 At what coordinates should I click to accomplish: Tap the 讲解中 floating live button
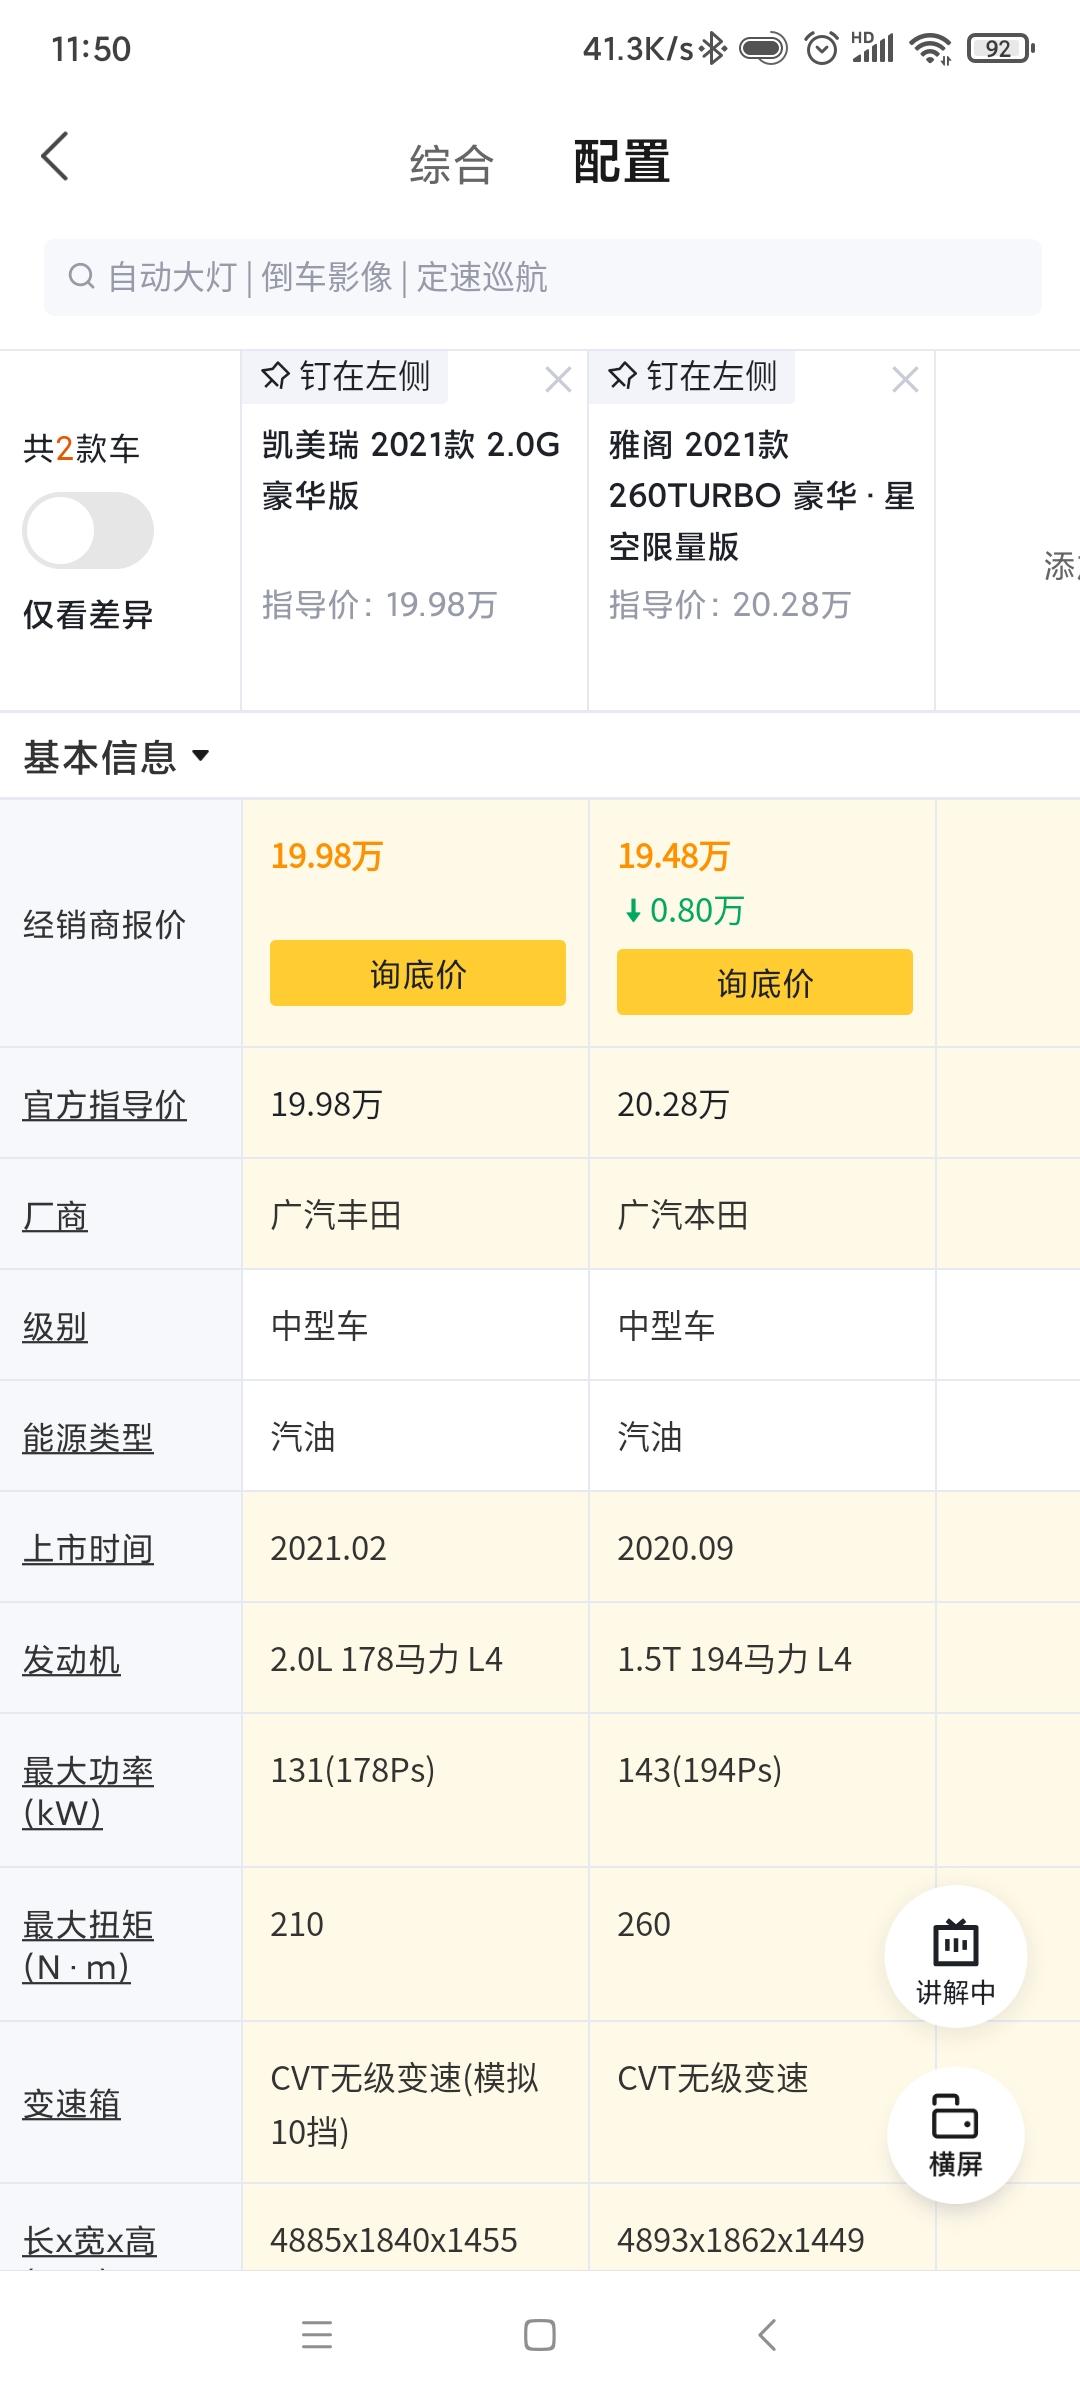pyautogui.click(x=956, y=1956)
